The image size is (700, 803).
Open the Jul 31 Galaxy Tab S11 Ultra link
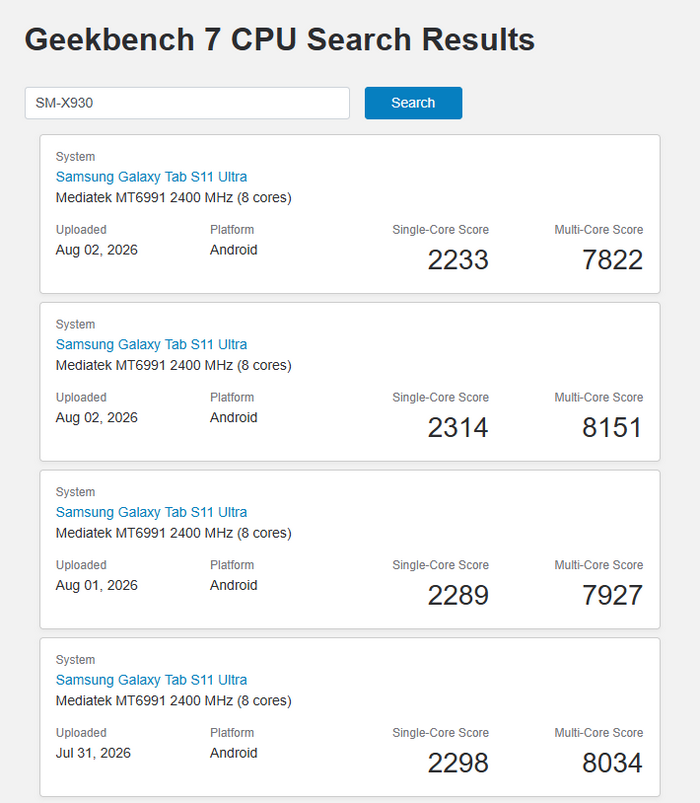pos(151,680)
